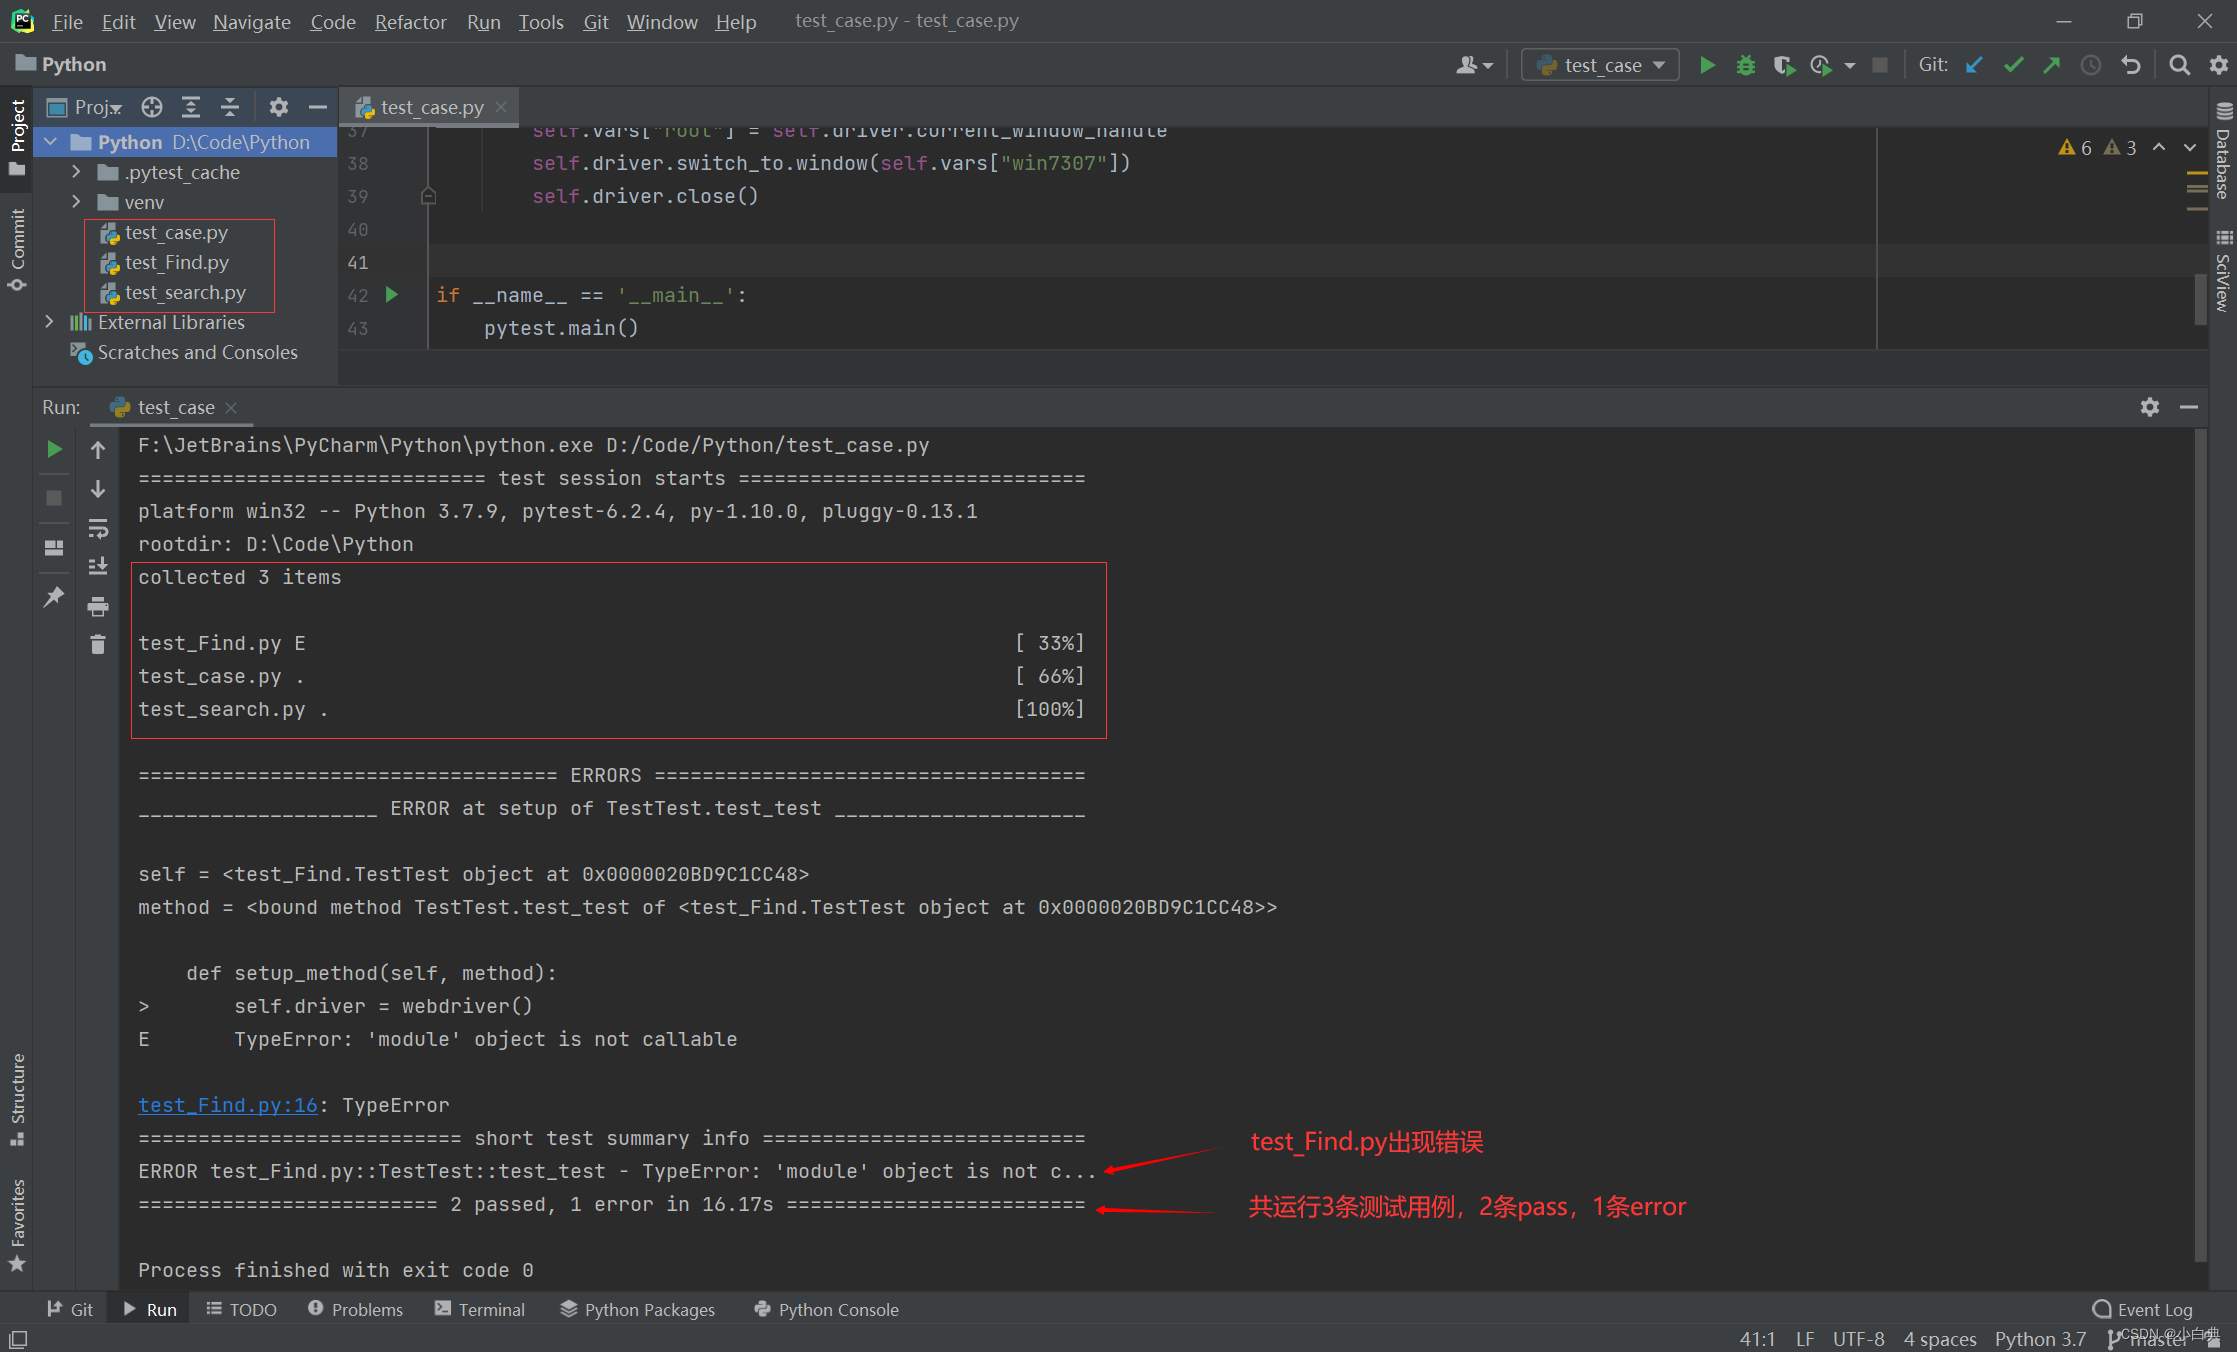
Task: Open profiler options dropdown arrow
Action: (1850, 66)
